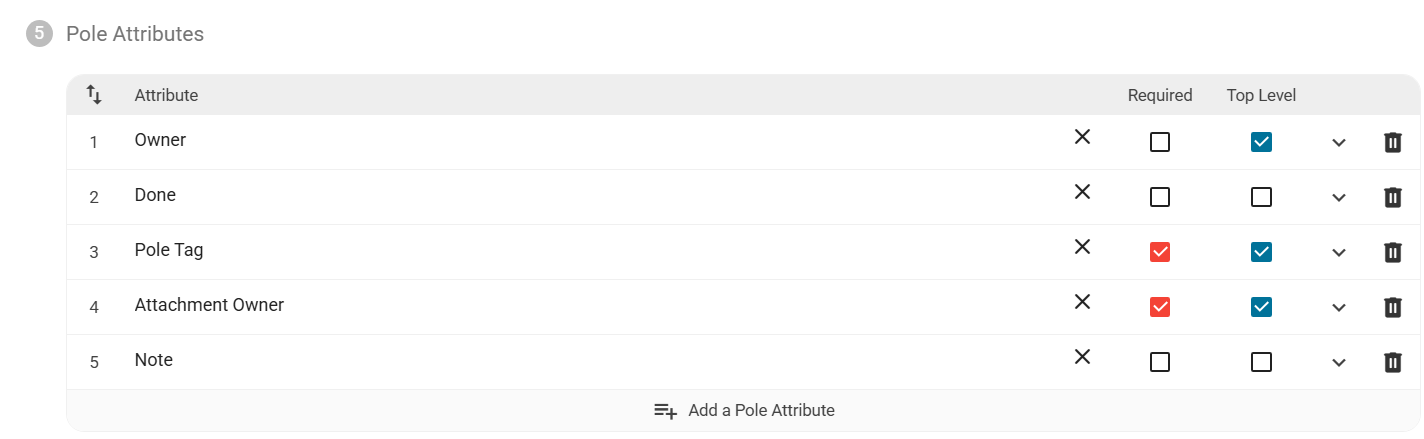
Task: Click the X icon on Note row
Action: 1082,357
